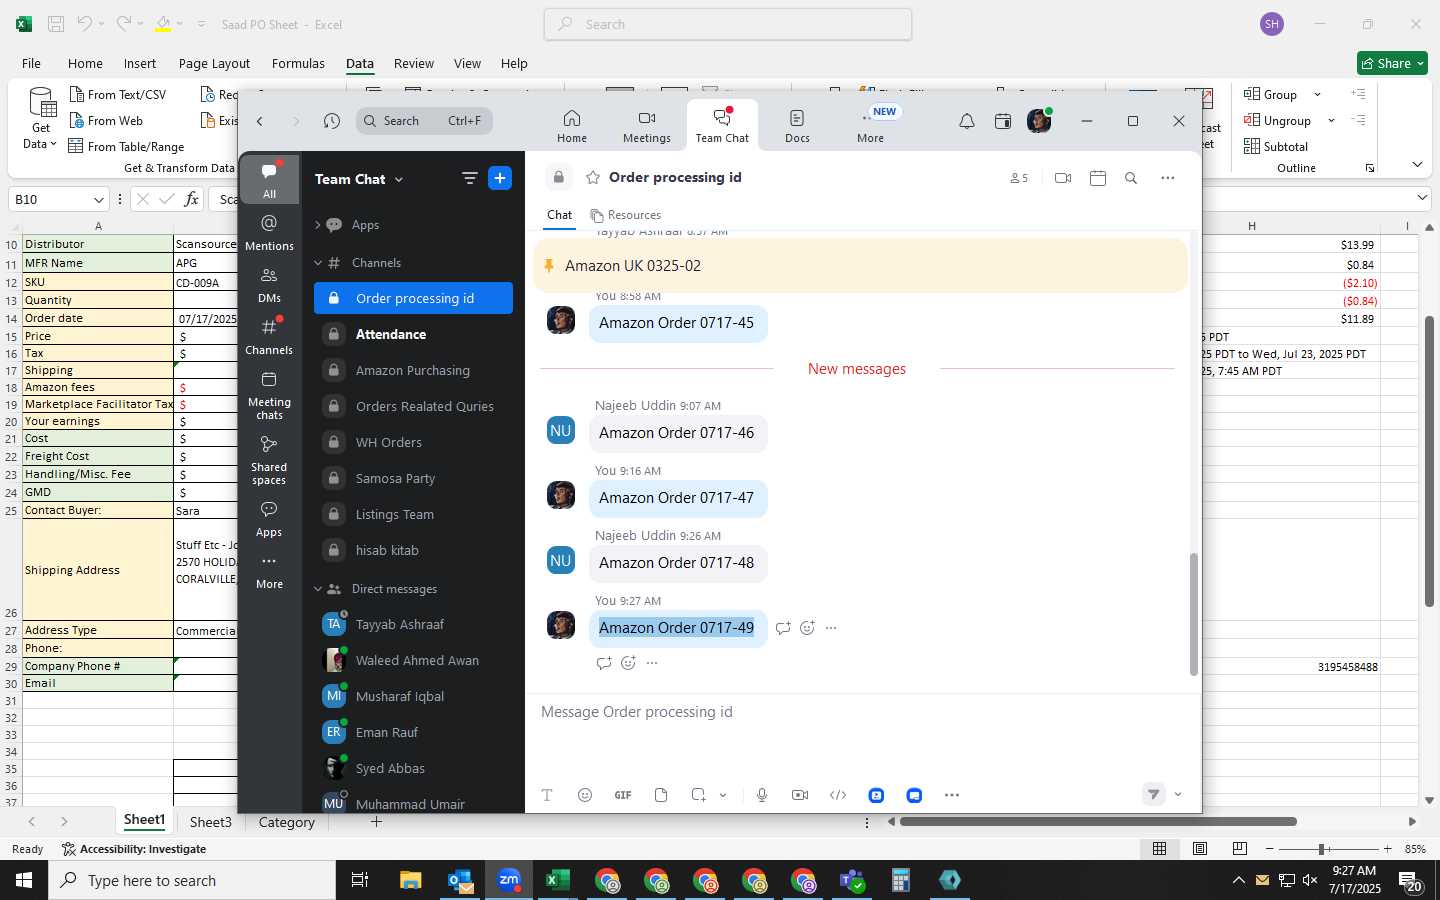
Task: Open Shared spaces in the sidebar
Action: tap(269, 460)
